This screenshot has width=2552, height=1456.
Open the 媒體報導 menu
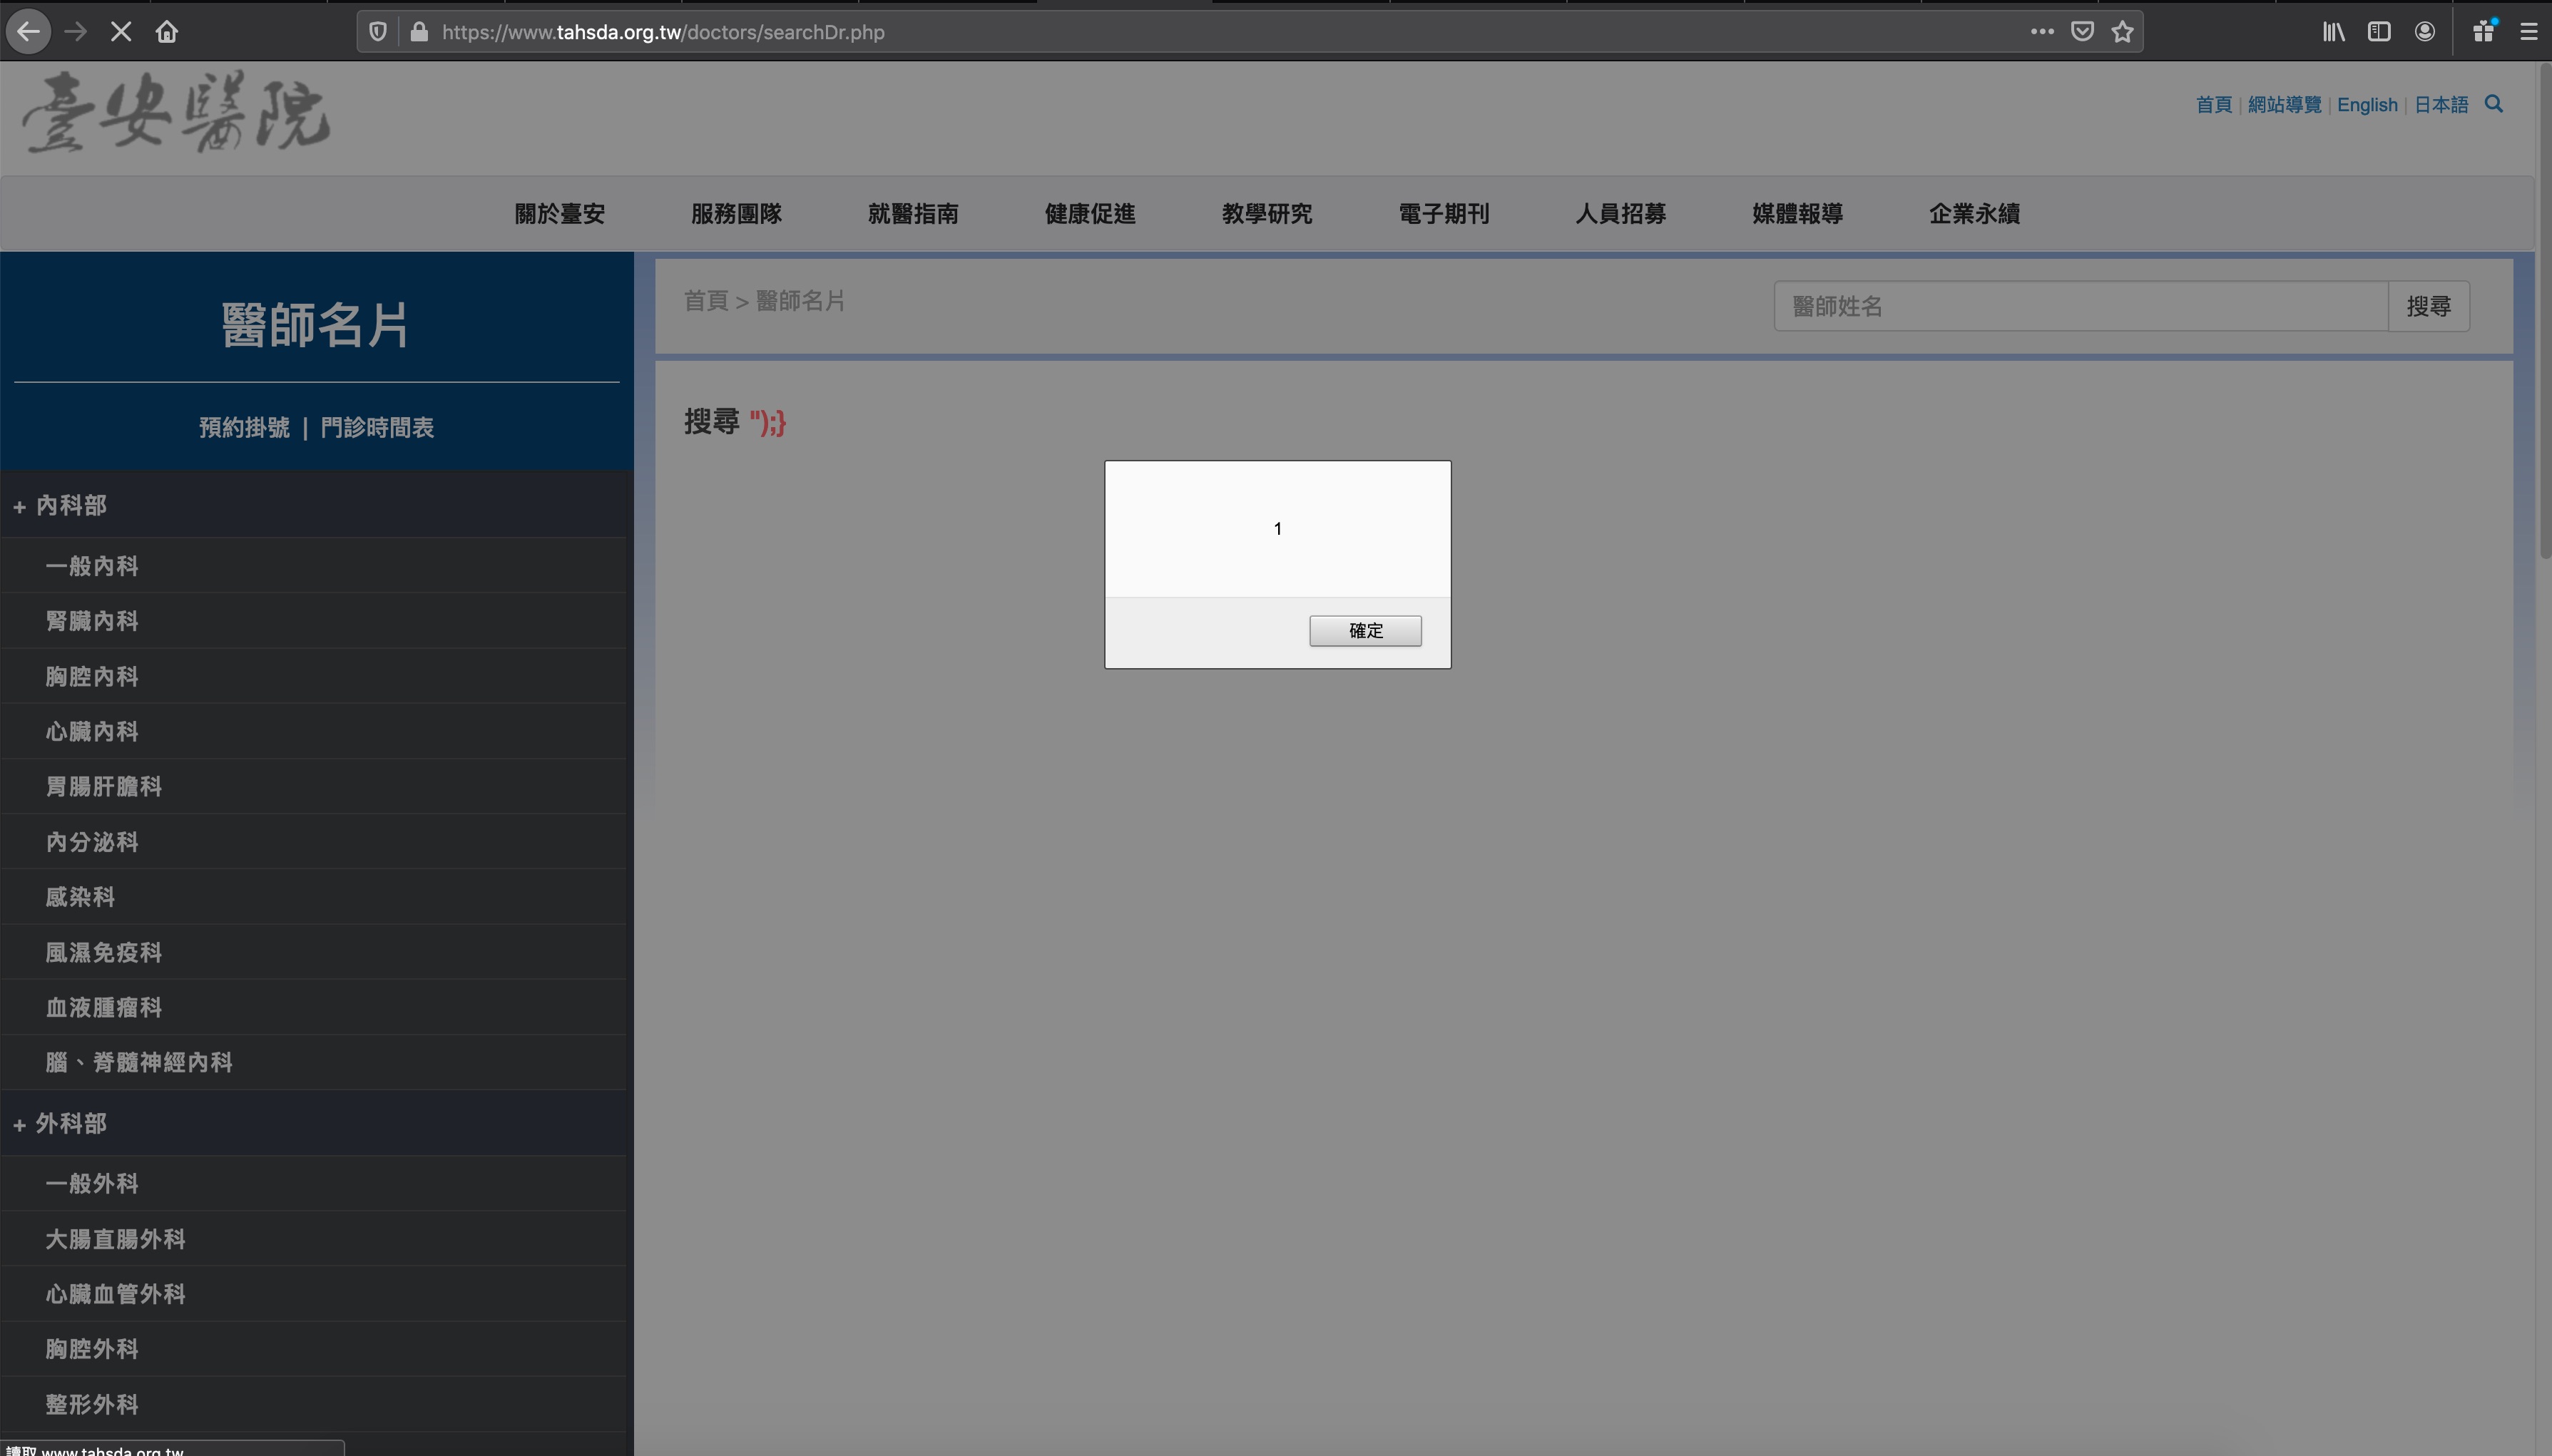[1798, 214]
